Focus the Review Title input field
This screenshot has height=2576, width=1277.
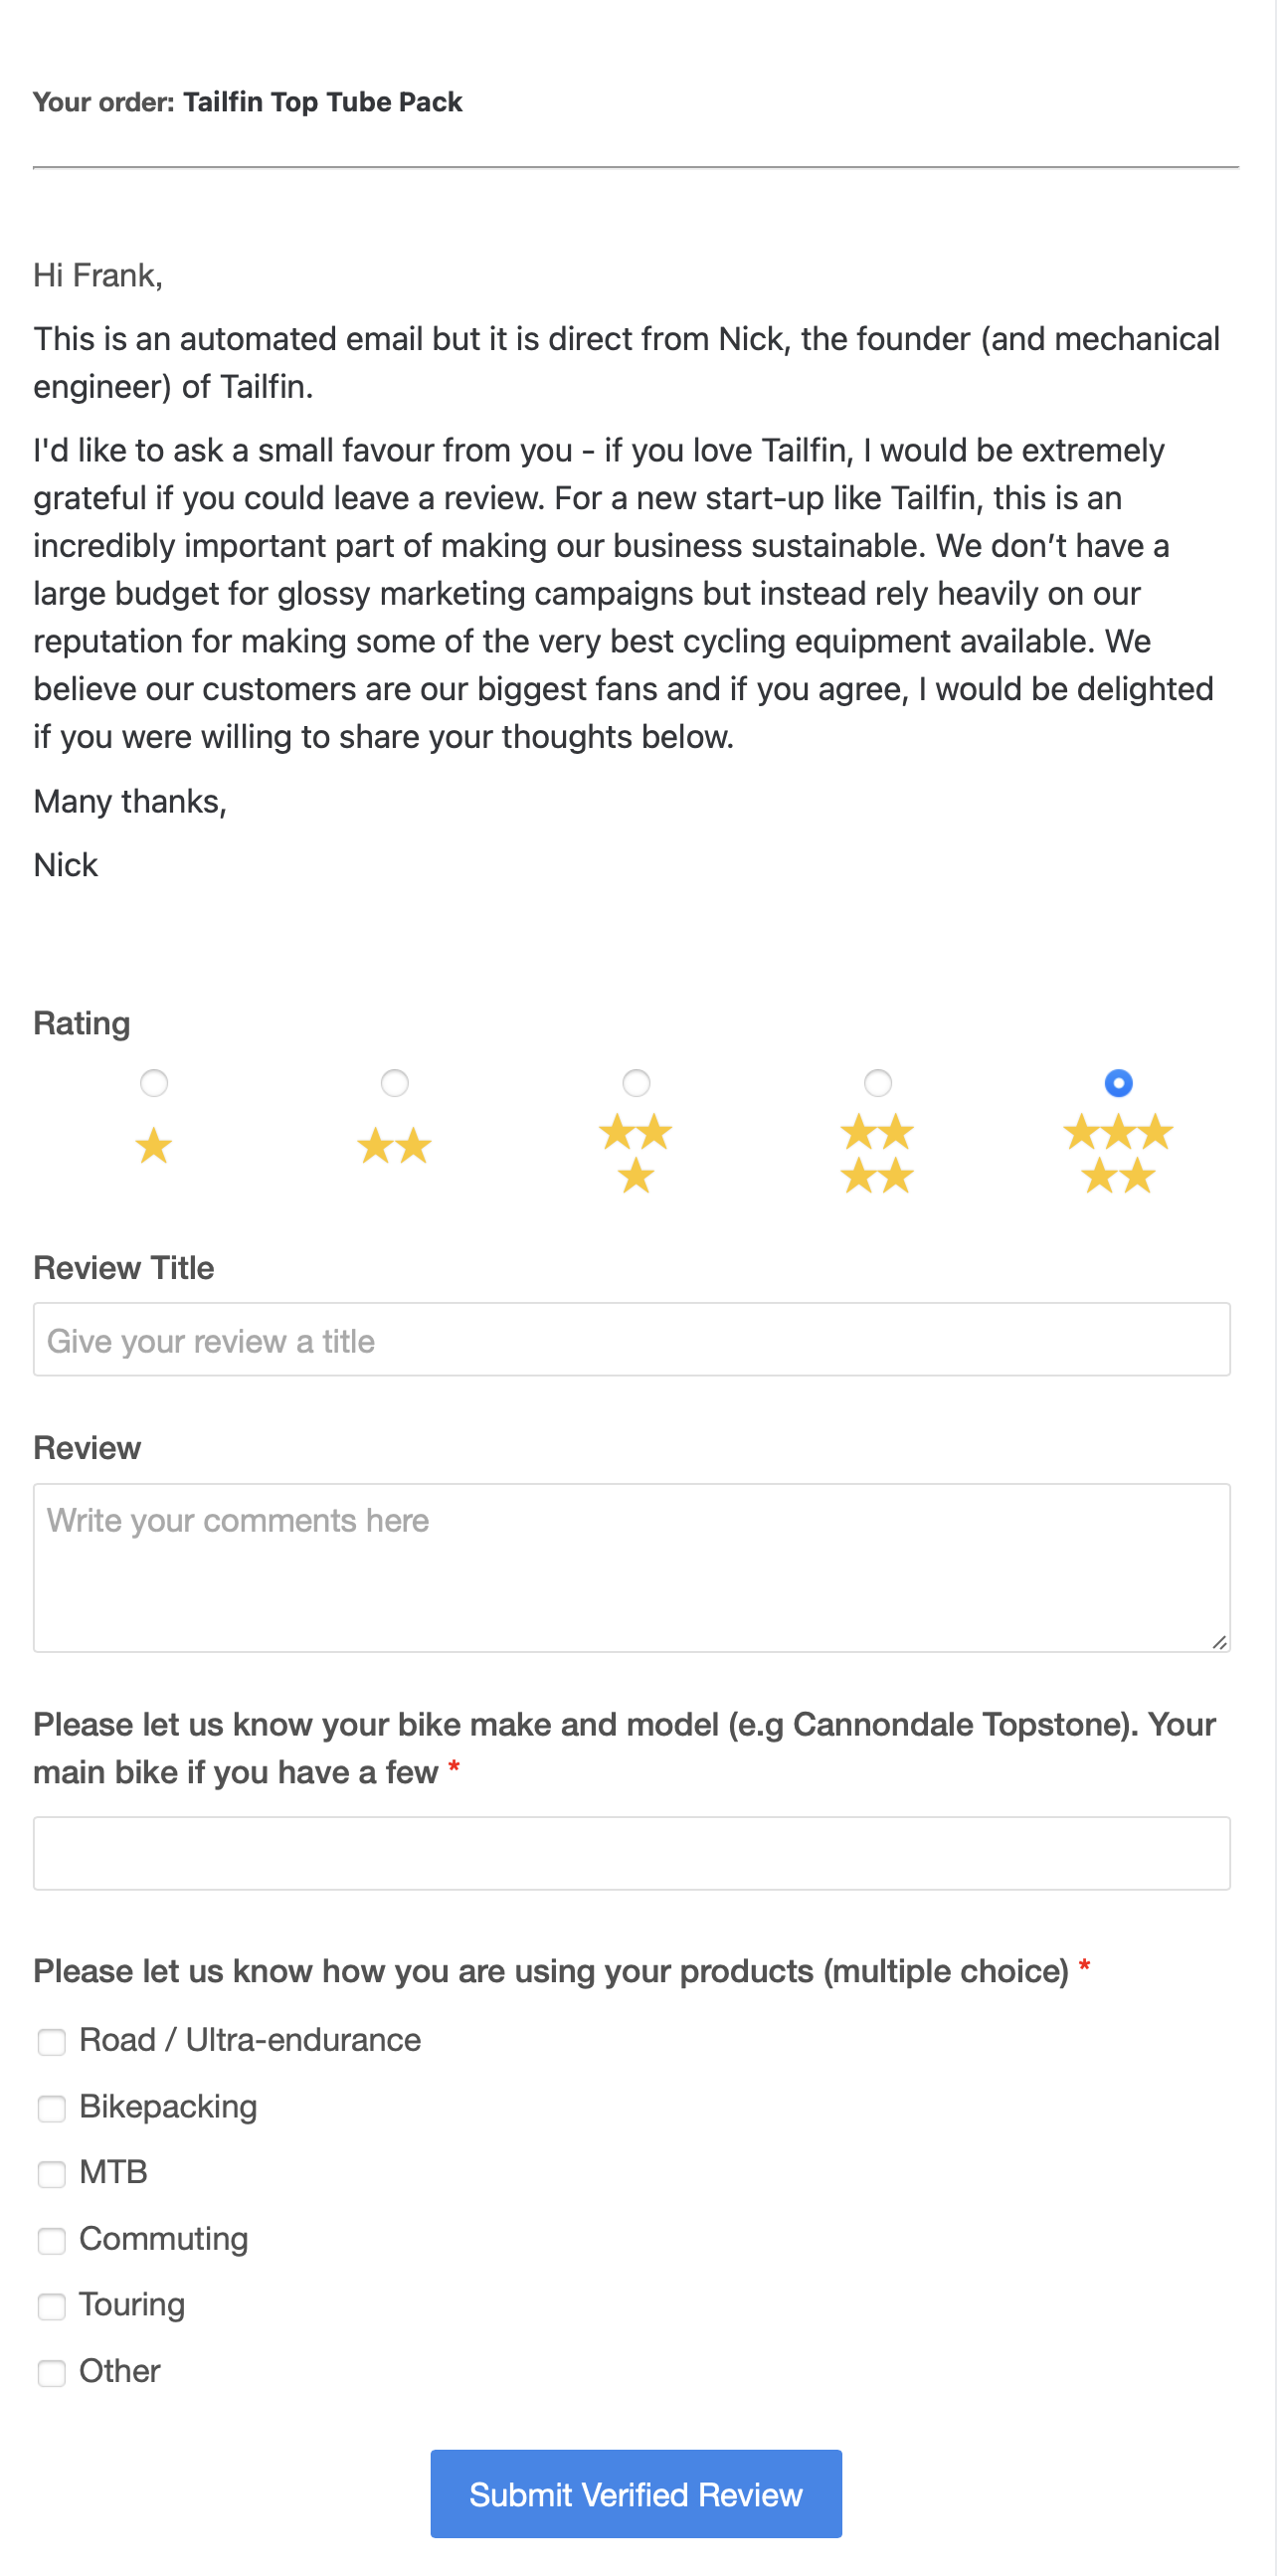click(x=631, y=1340)
